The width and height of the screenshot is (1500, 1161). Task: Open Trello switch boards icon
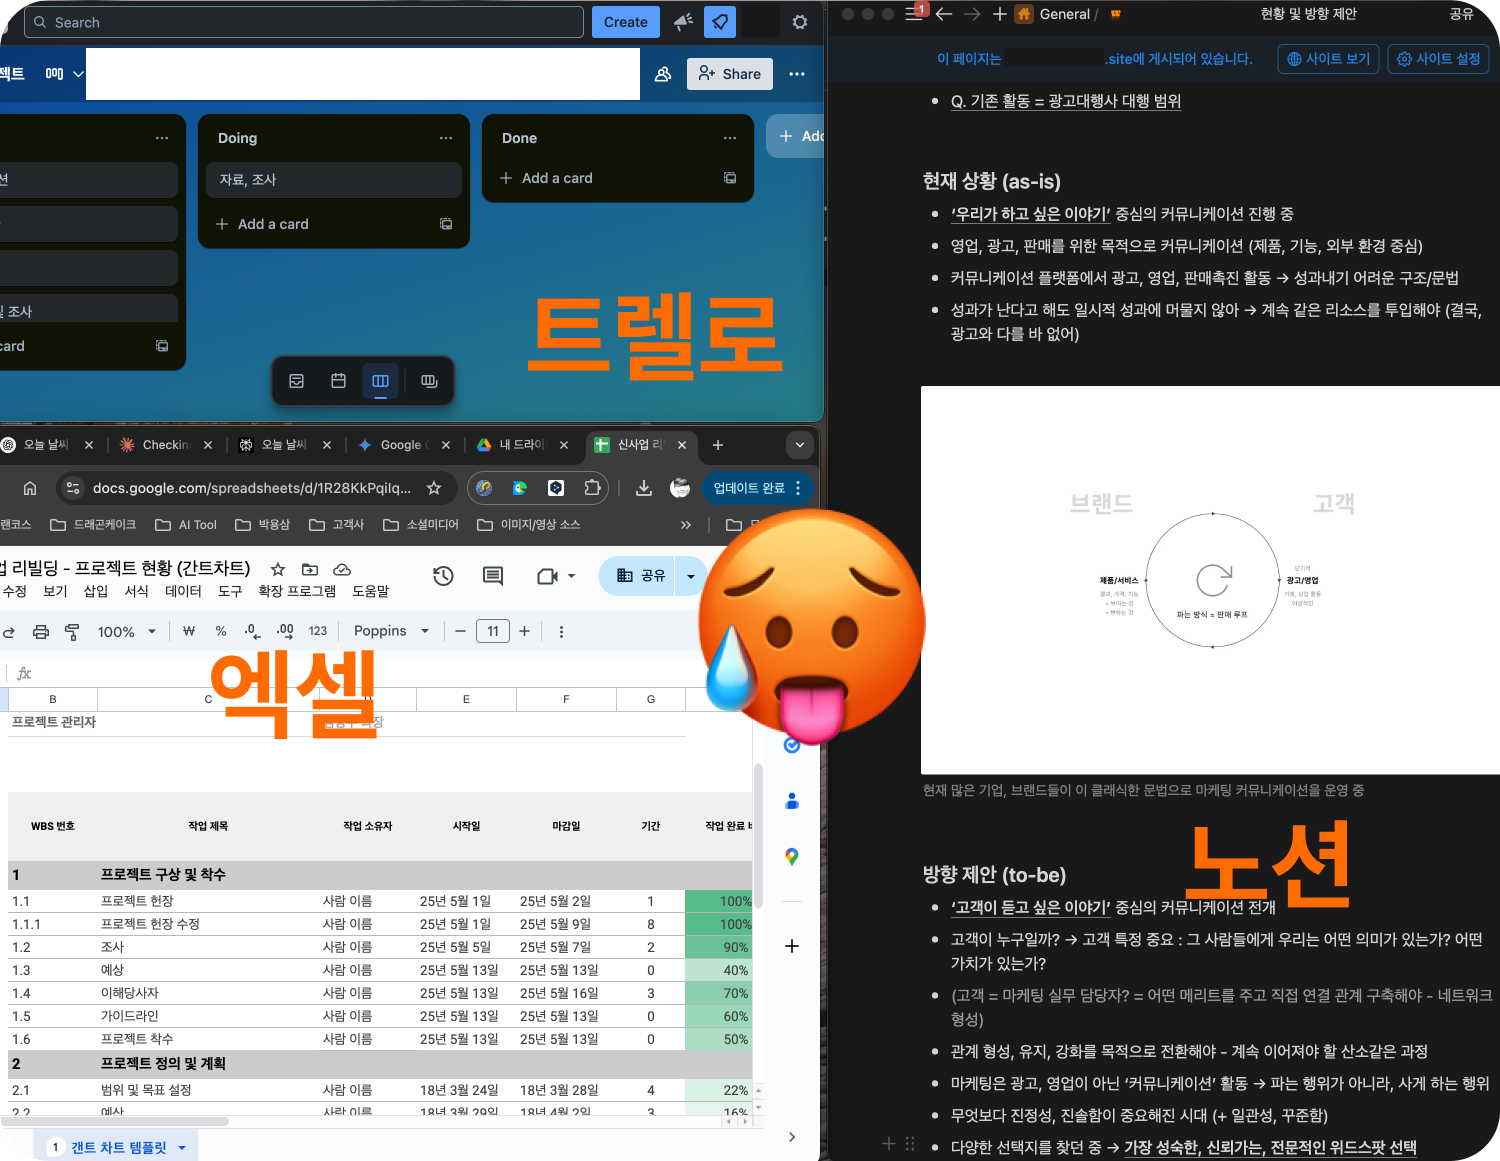(429, 381)
